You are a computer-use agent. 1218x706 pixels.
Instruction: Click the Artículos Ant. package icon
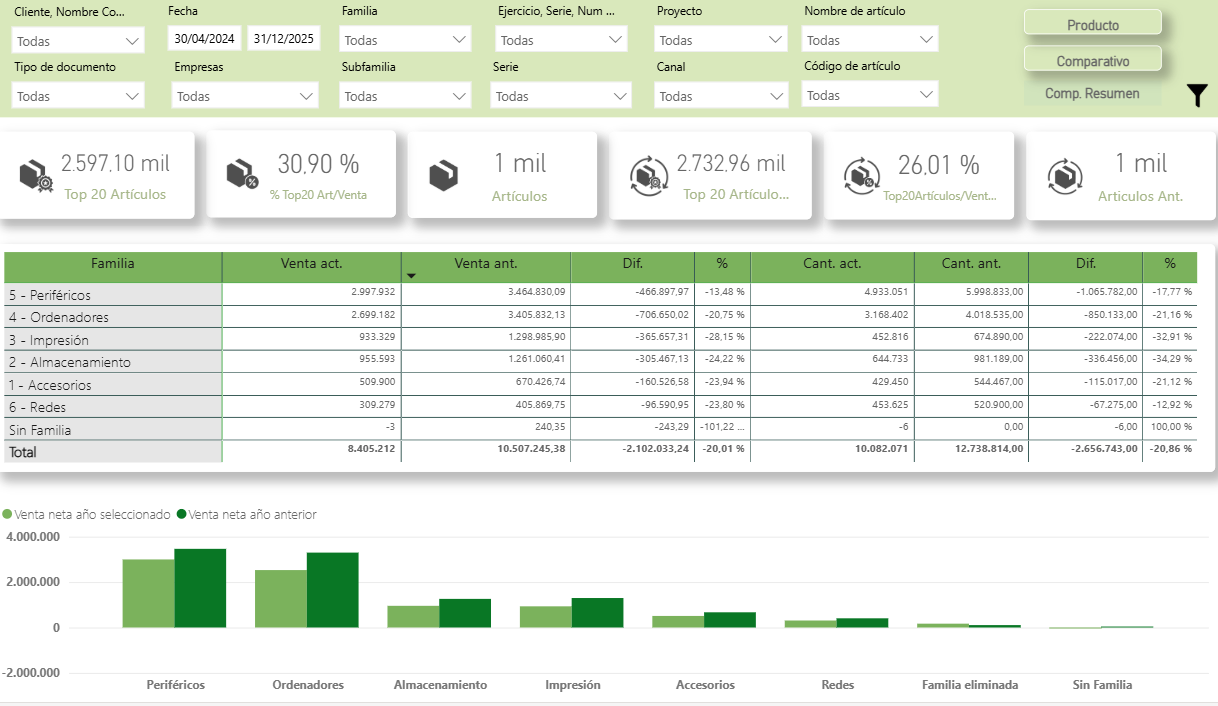tap(1064, 175)
